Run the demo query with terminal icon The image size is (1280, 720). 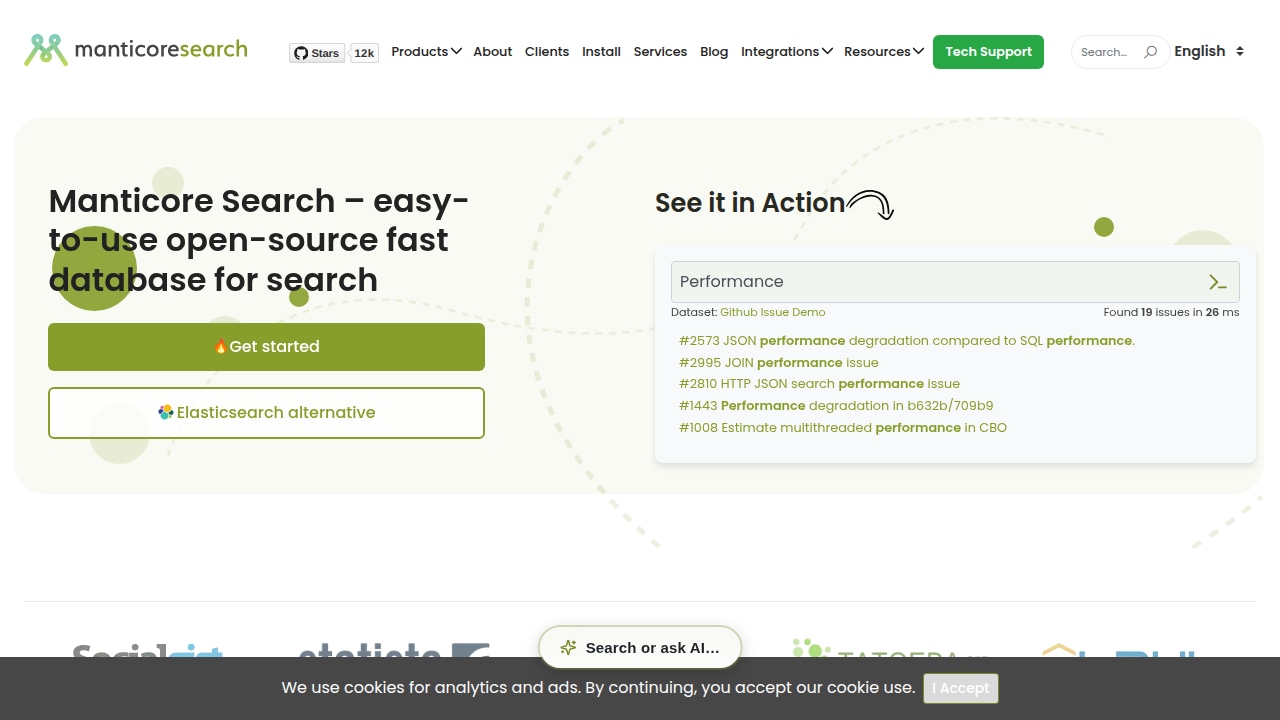click(1217, 282)
